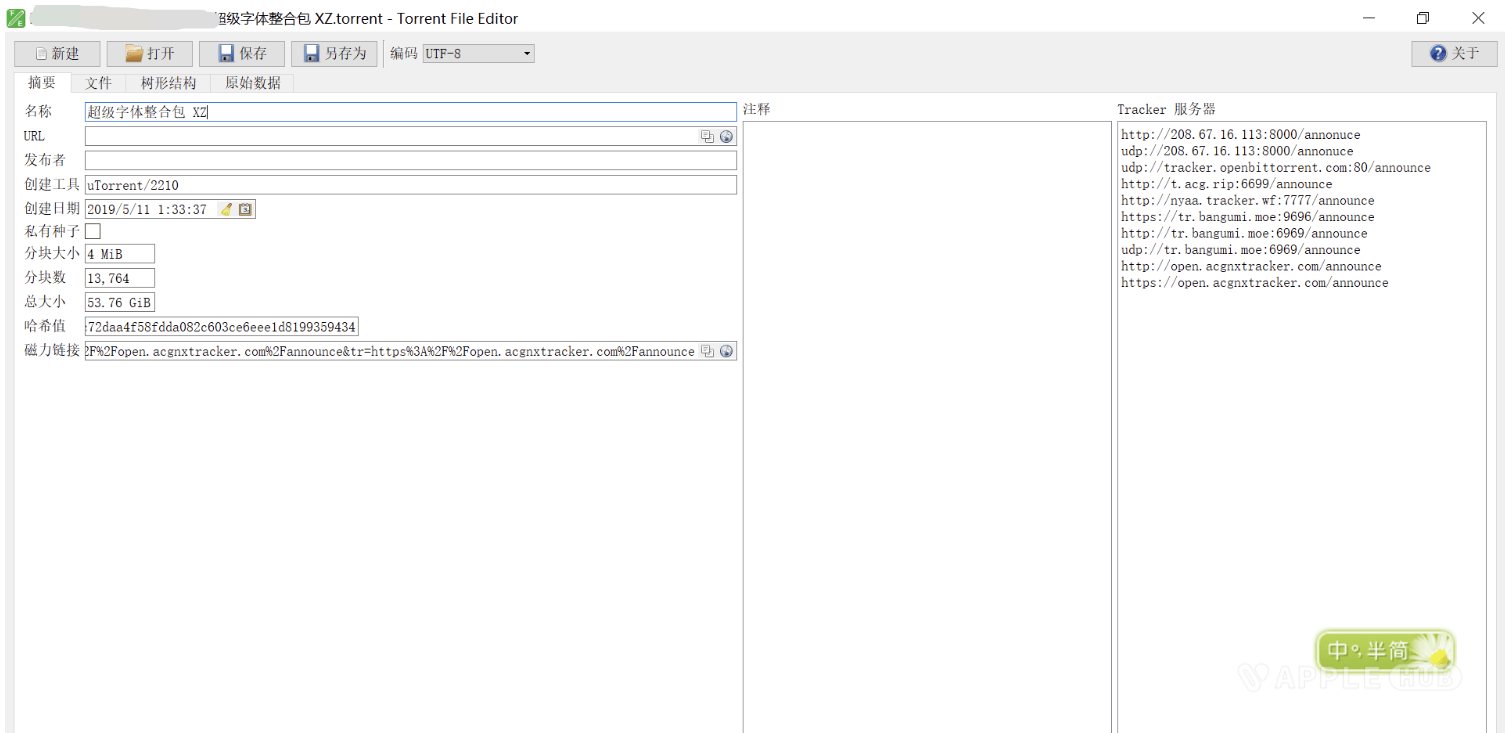
Task: Save the torrent using the 保存 button
Action: (x=241, y=54)
